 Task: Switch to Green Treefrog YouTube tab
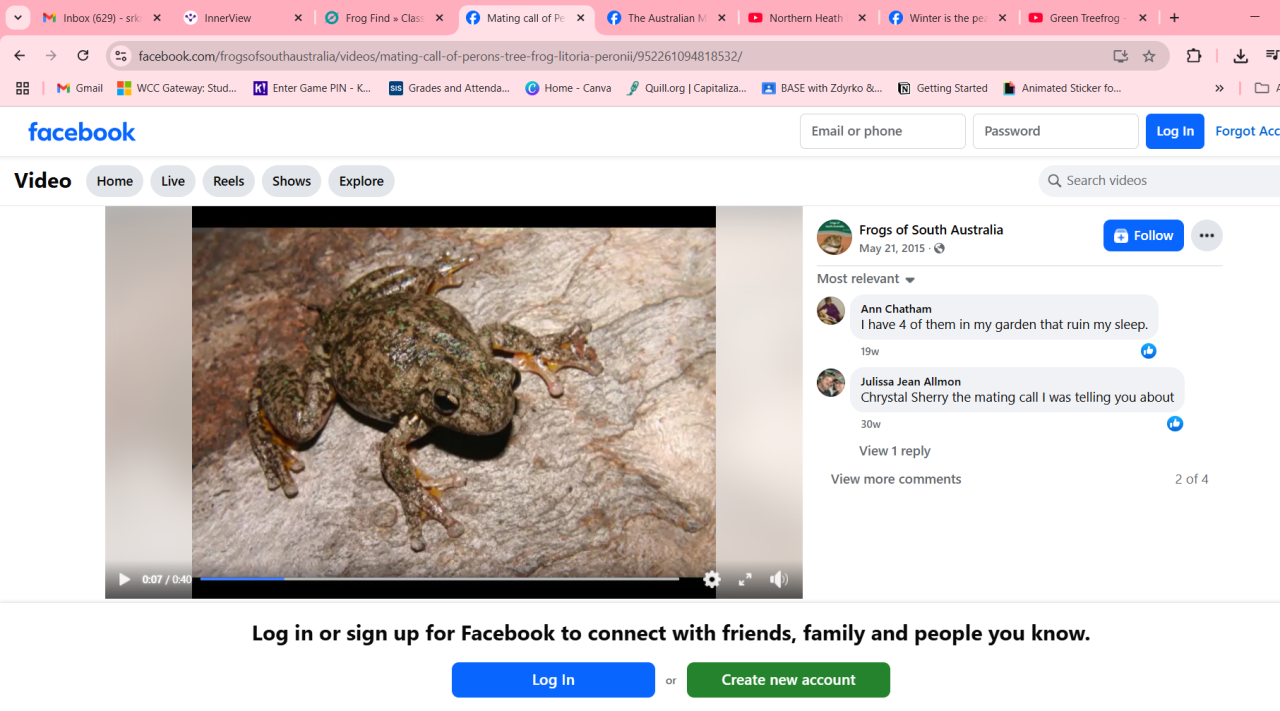coord(1090,18)
